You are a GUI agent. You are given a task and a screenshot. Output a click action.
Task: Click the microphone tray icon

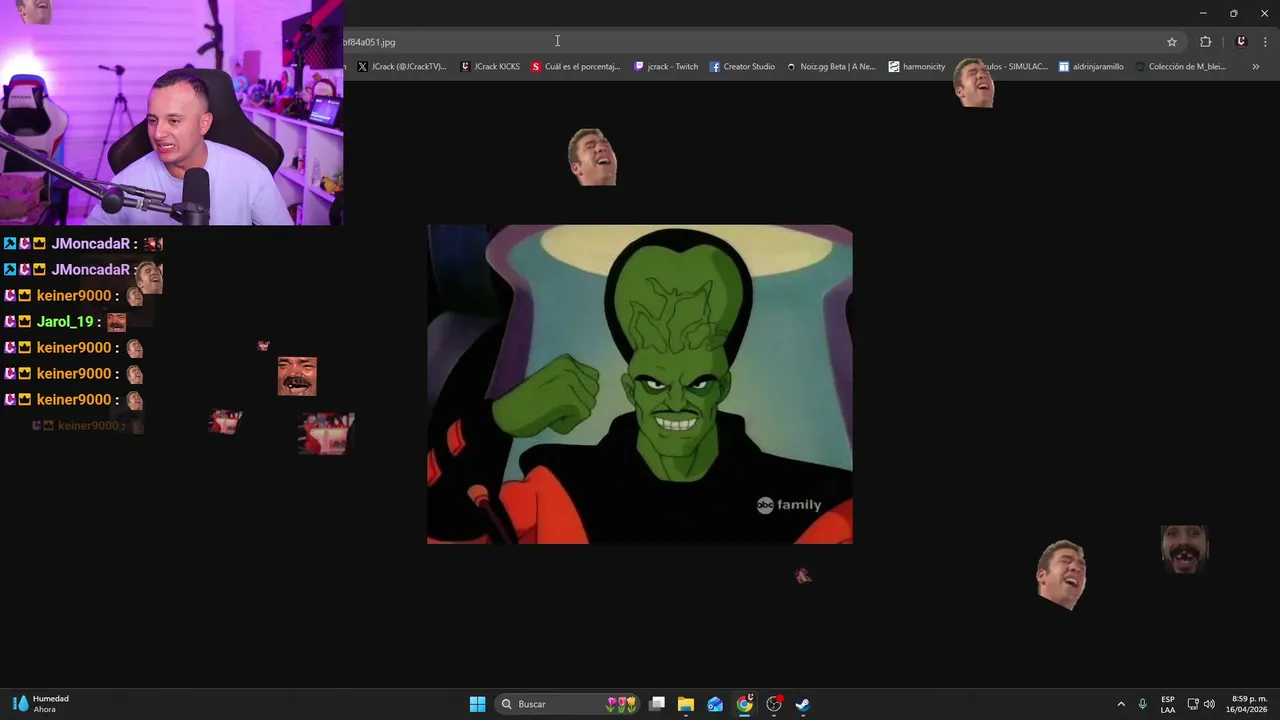click(1143, 704)
